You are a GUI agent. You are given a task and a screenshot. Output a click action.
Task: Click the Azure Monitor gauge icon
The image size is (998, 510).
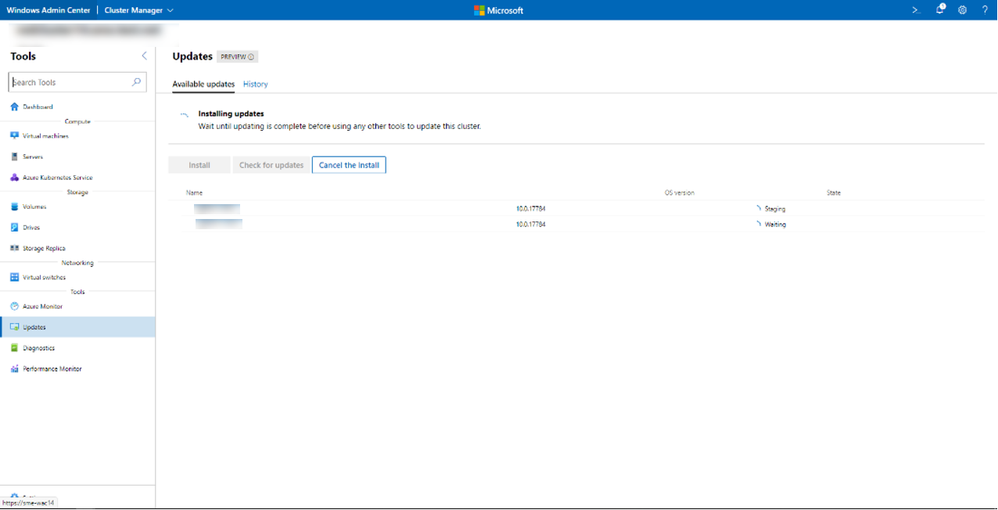pyautogui.click(x=15, y=306)
